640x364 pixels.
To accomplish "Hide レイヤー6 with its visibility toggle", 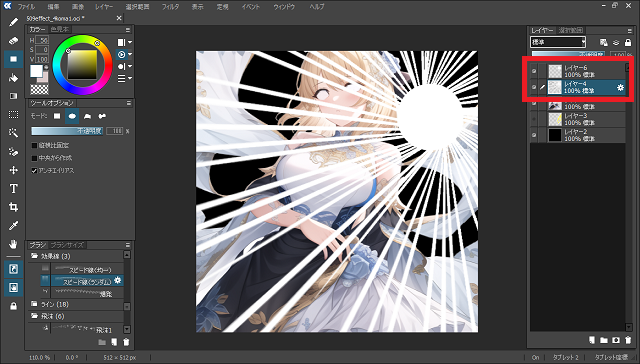I will click(534, 71).
